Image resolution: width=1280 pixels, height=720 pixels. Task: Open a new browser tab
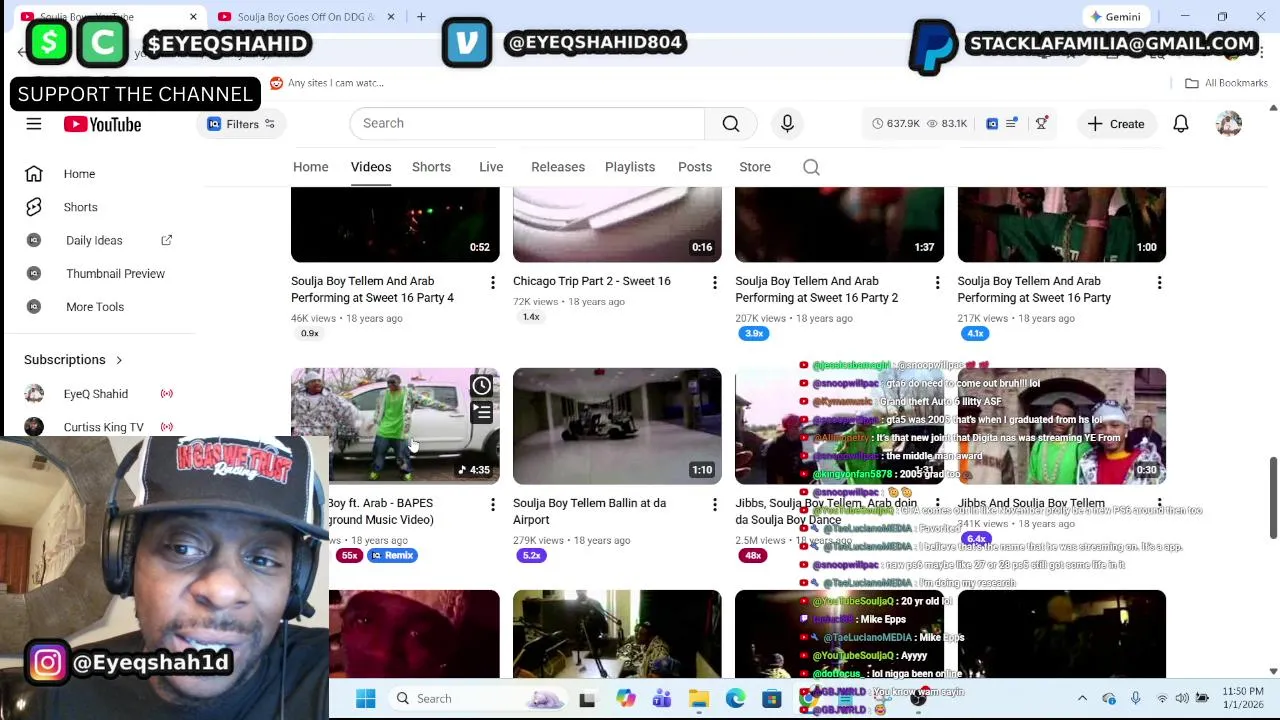(421, 17)
